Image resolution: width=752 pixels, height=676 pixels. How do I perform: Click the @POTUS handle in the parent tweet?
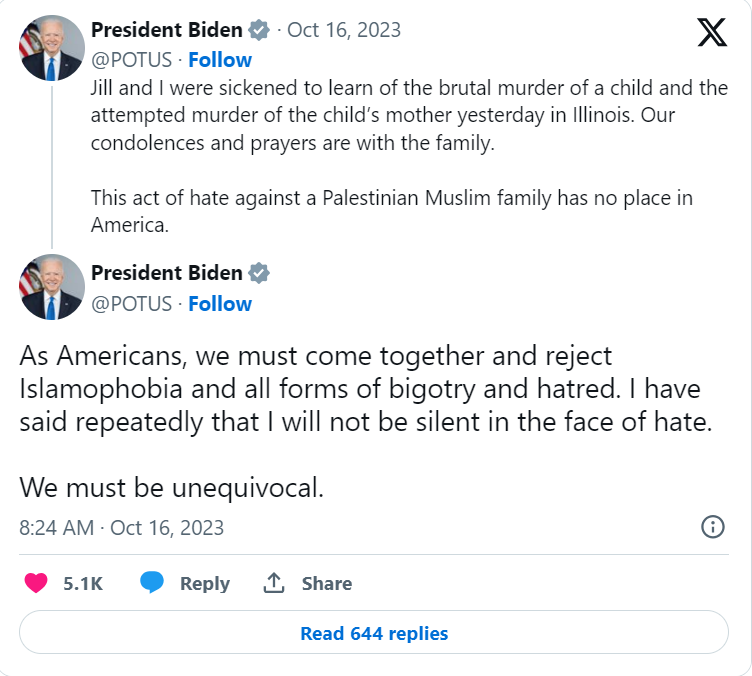point(131,59)
